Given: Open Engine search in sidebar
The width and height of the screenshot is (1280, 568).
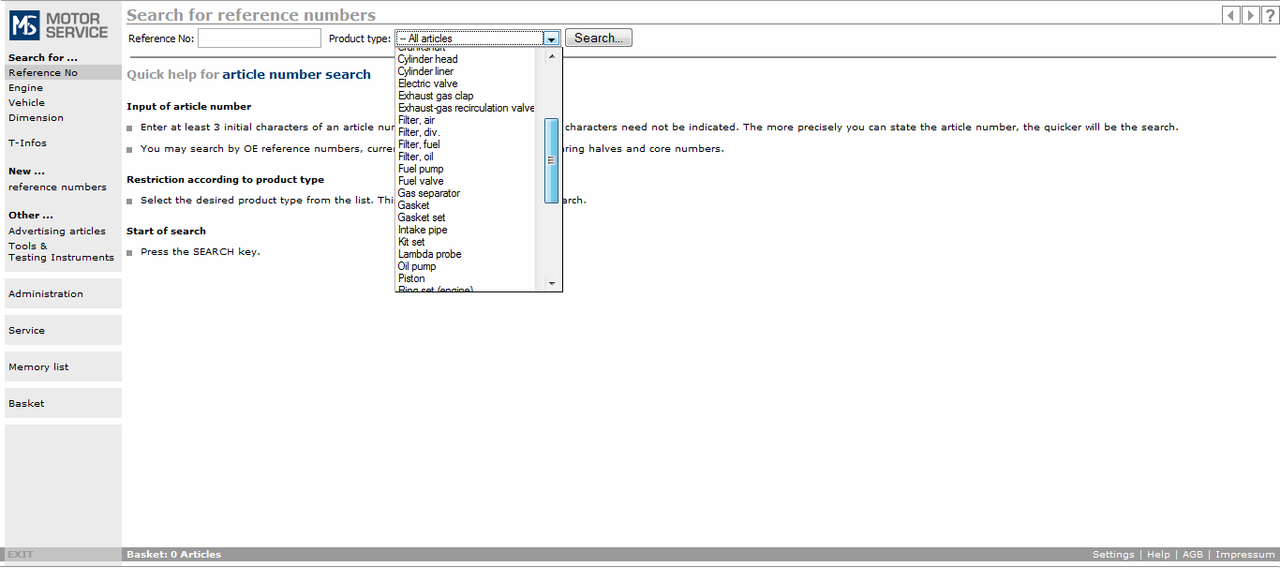Looking at the screenshot, I should coord(26,88).
